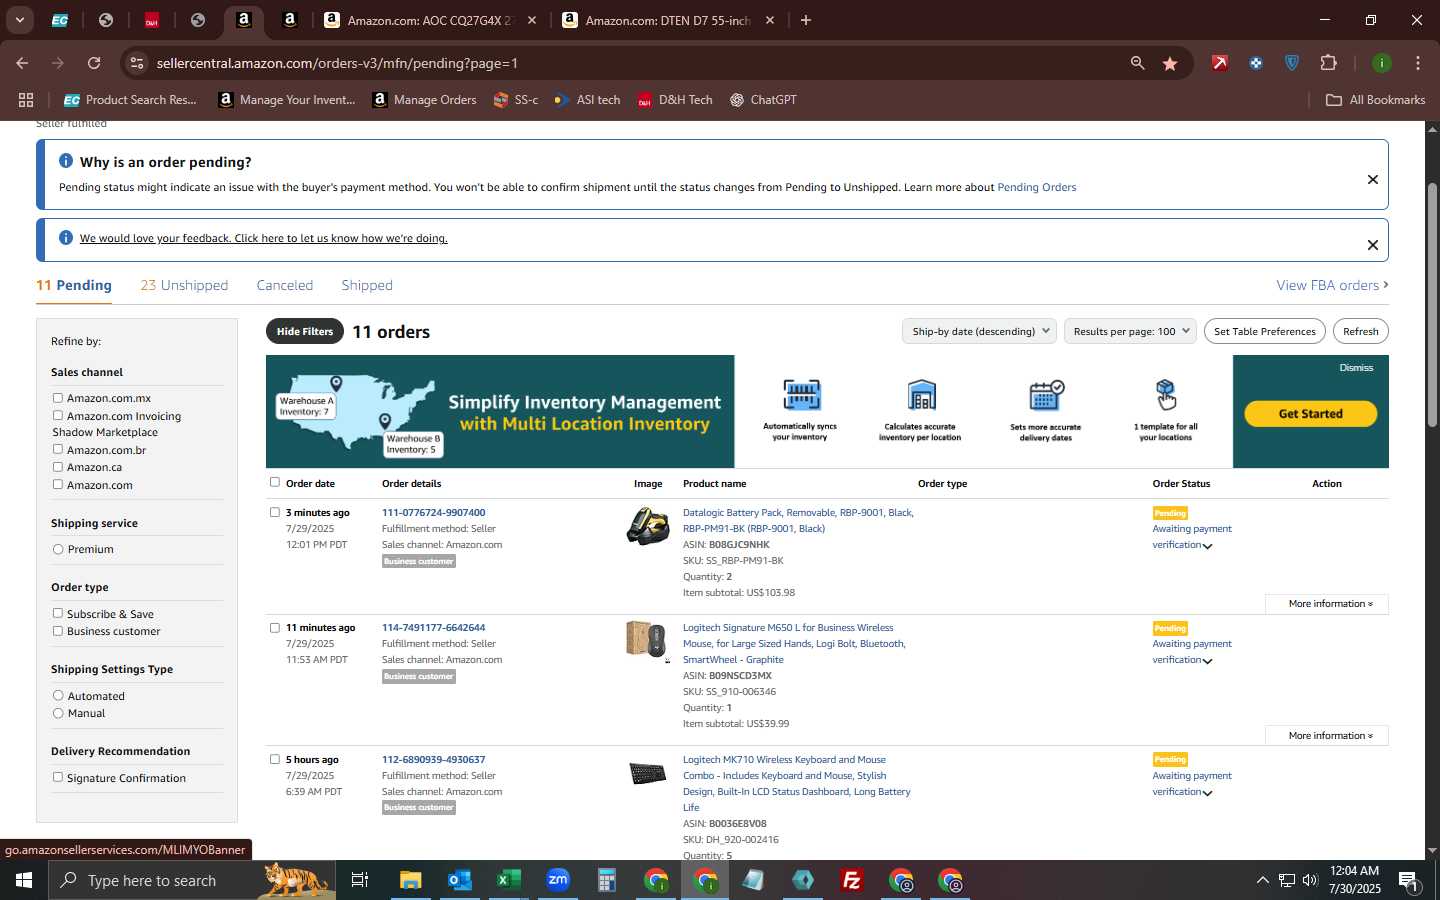Open the Logitech MK710 keyboard product image
This screenshot has width=1440, height=900.
tap(647, 773)
